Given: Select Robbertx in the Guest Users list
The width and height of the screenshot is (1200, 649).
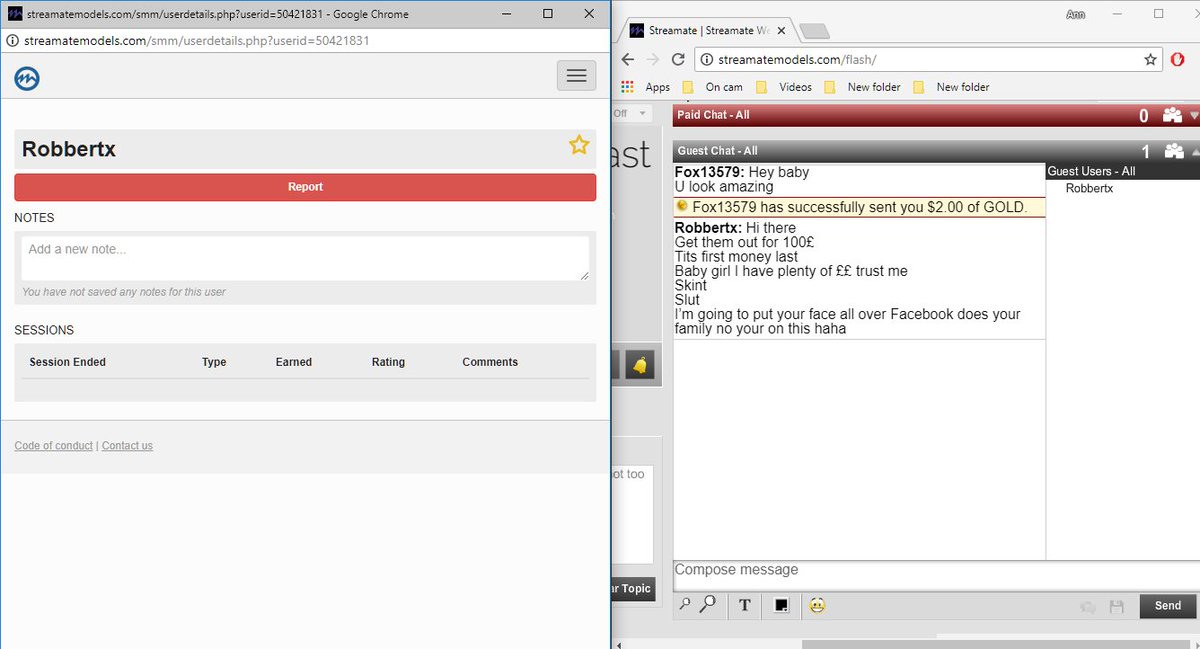Looking at the screenshot, I should 1089,188.
